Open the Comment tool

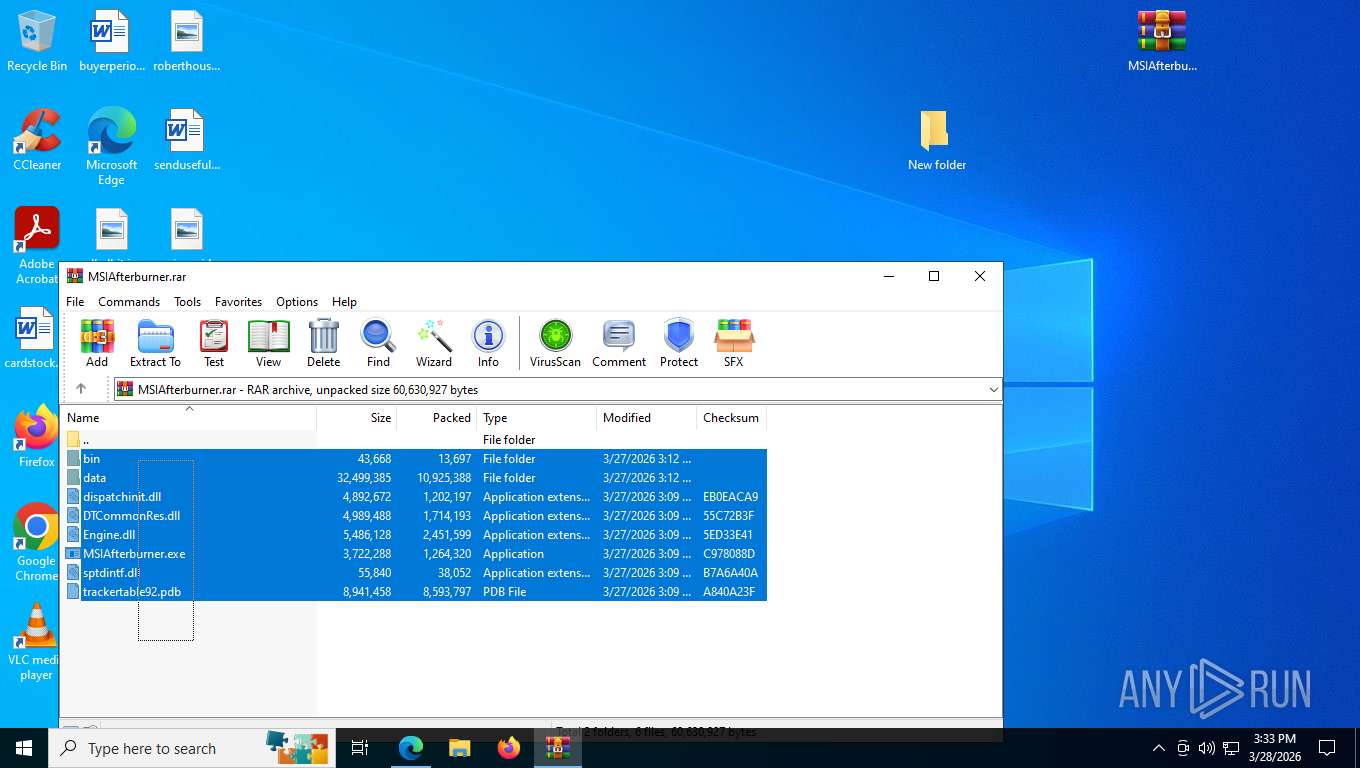click(x=619, y=344)
